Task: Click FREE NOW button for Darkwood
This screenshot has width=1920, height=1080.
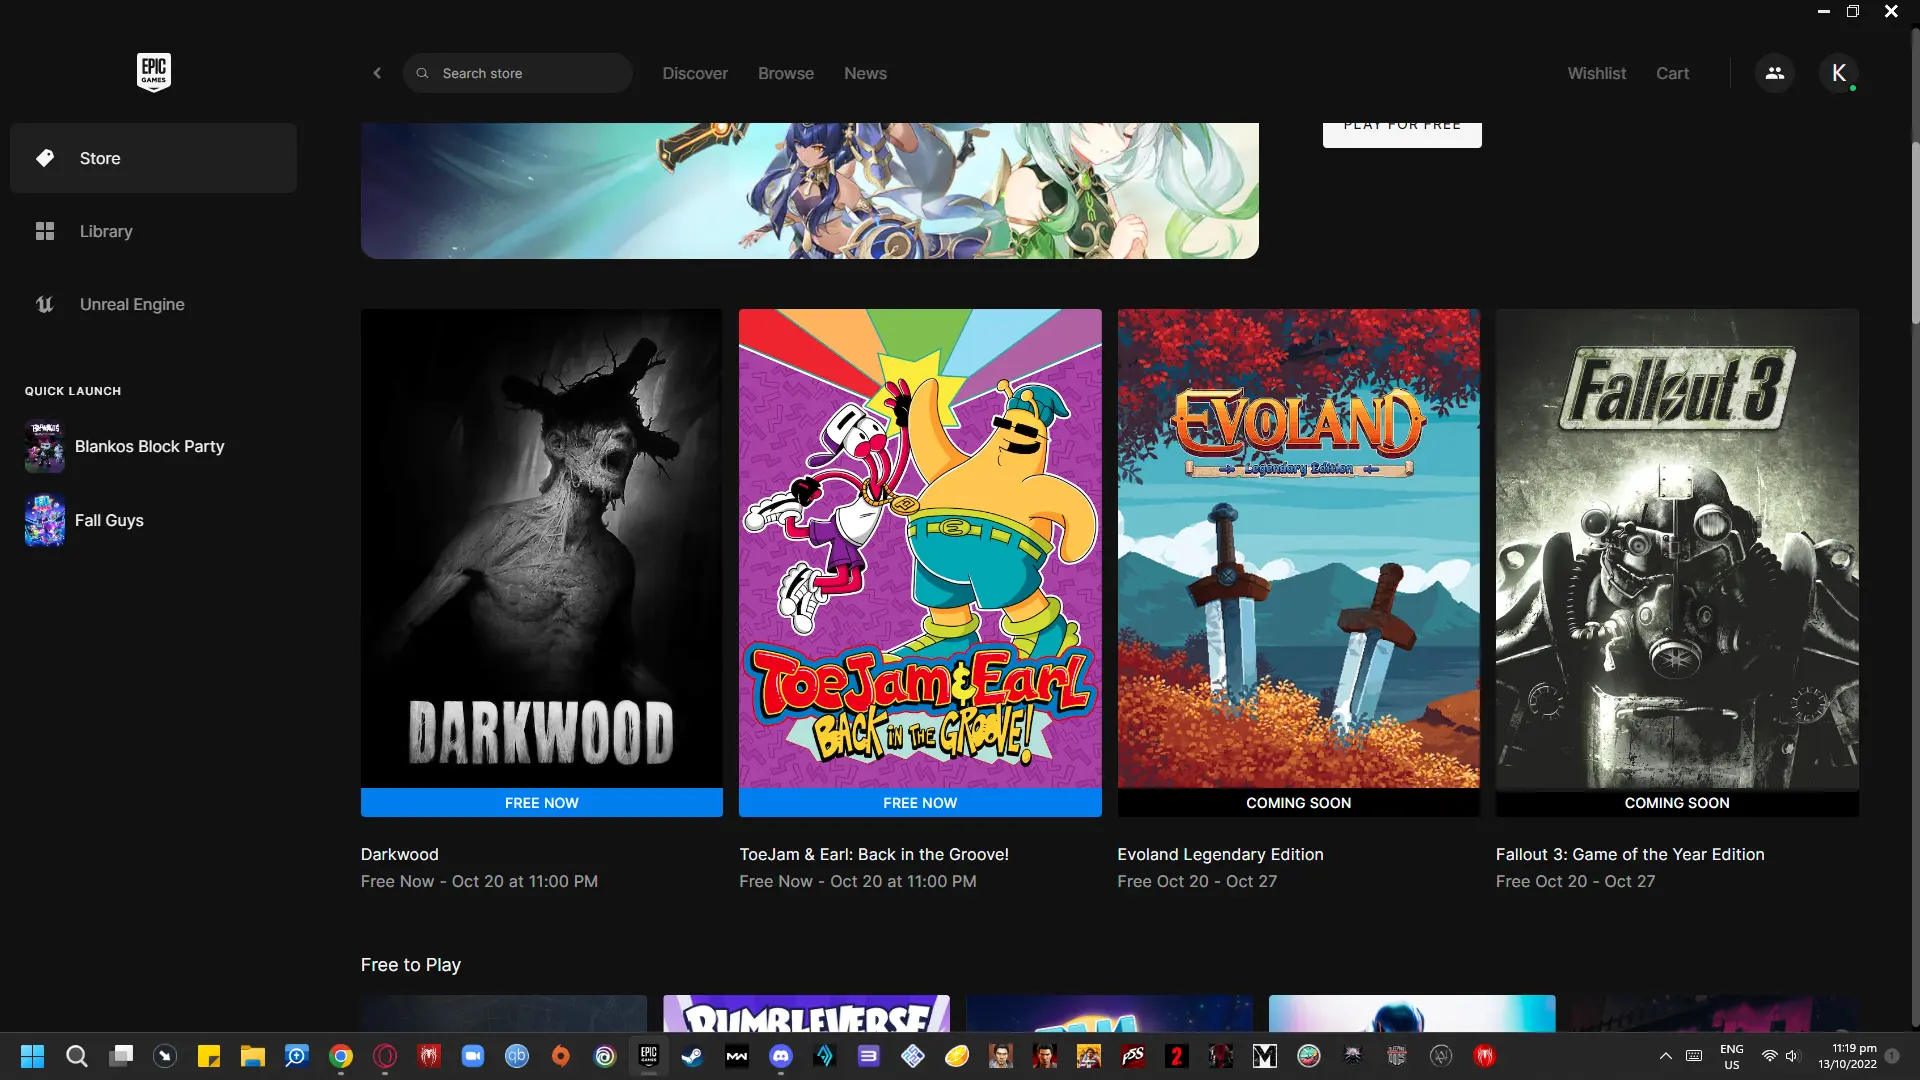Action: tap(541, 802)
